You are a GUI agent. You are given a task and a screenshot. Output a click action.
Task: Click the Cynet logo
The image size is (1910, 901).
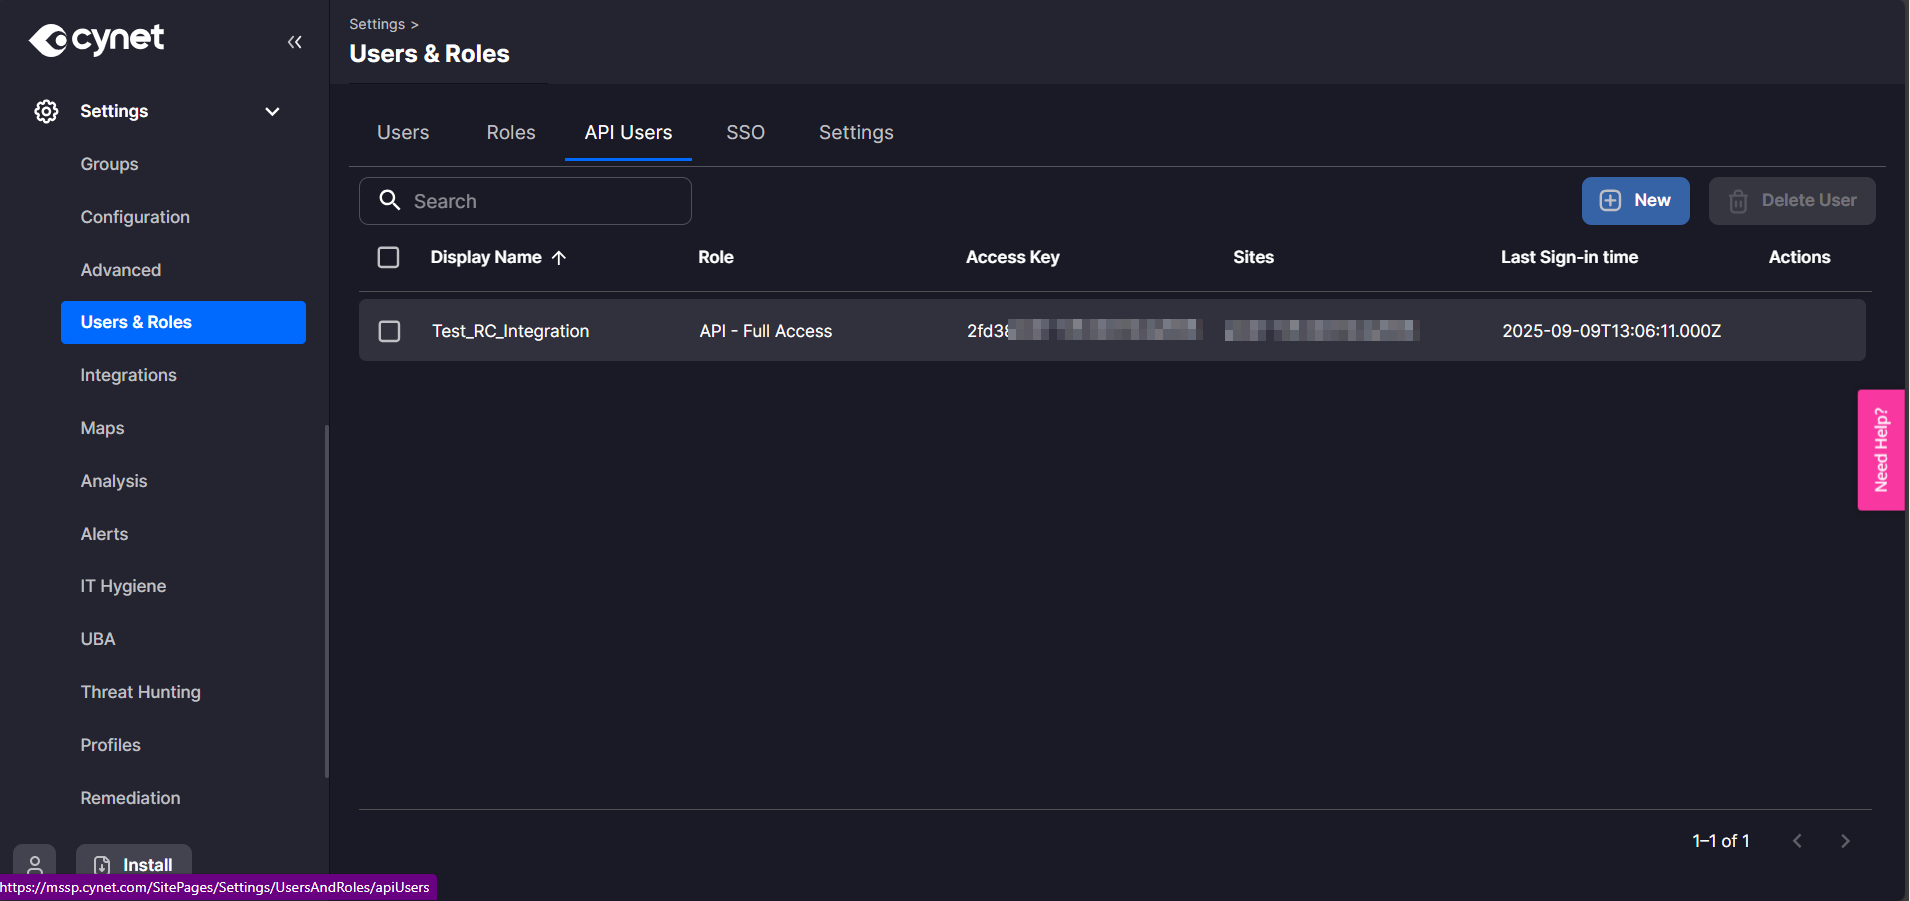96,40
